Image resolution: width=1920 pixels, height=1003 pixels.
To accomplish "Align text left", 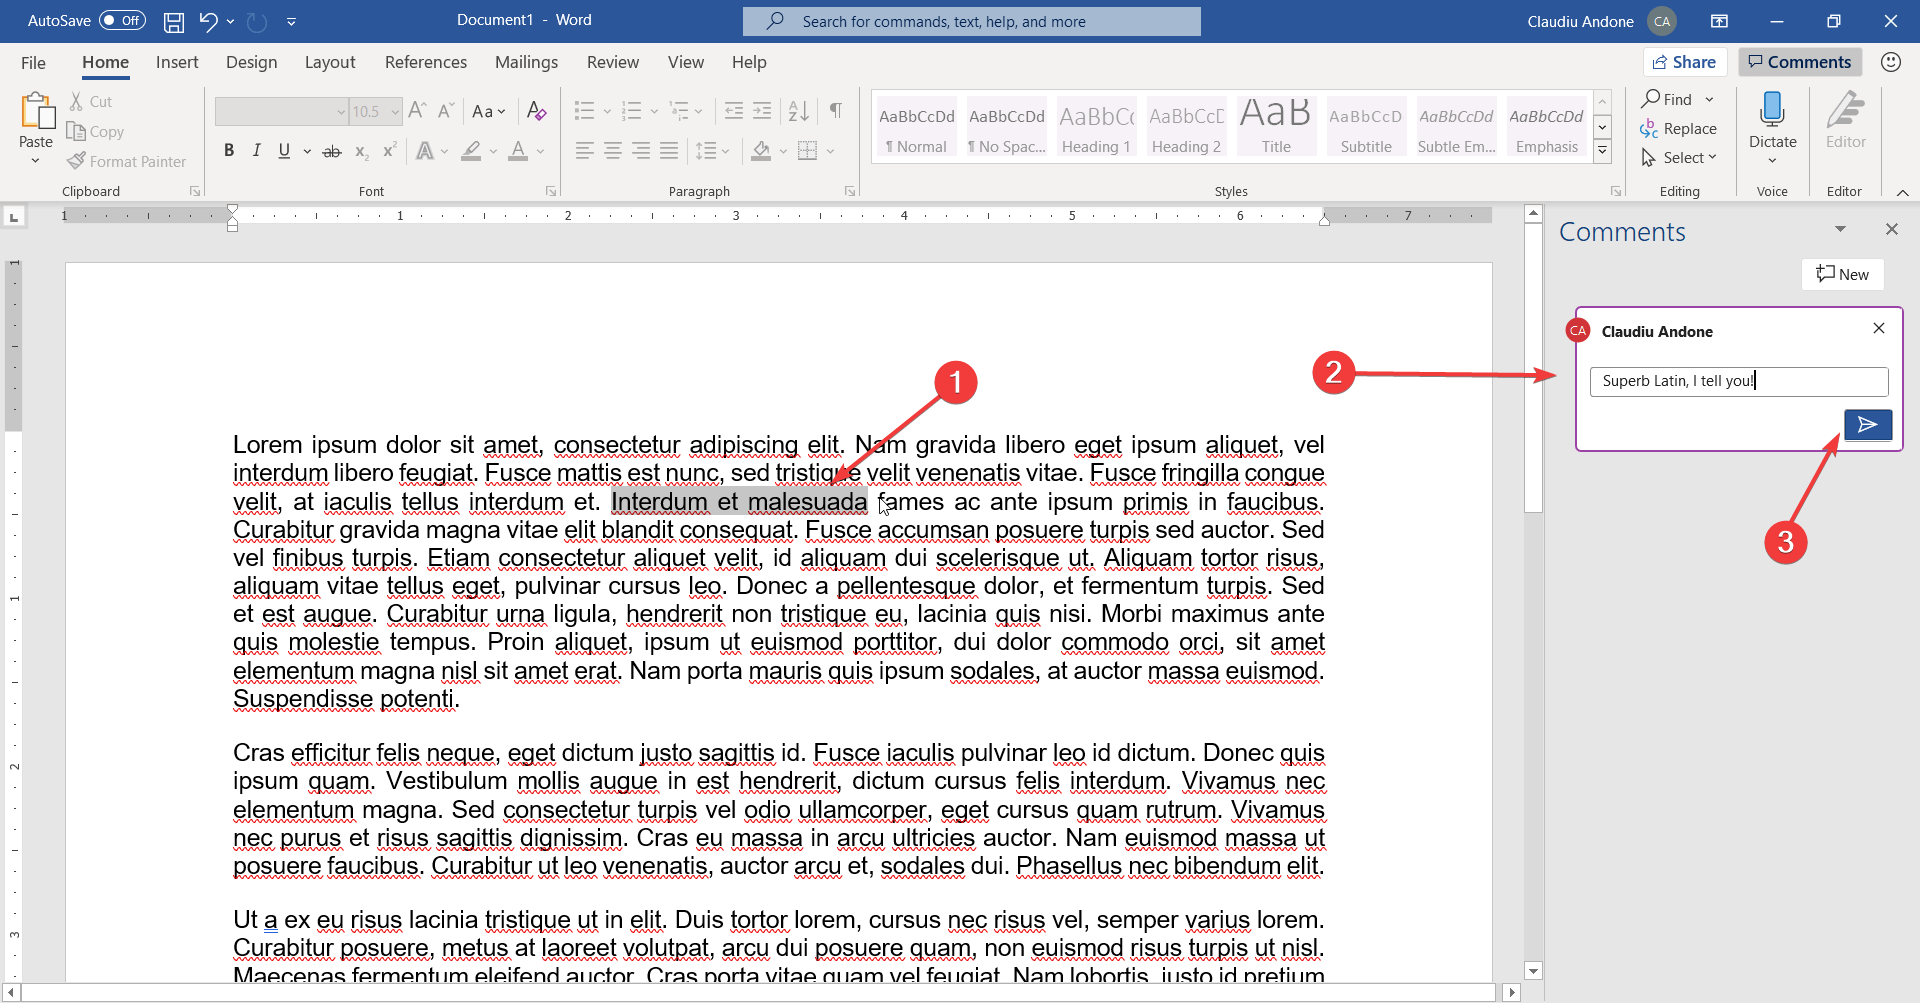I will click(x=585, y=151).
